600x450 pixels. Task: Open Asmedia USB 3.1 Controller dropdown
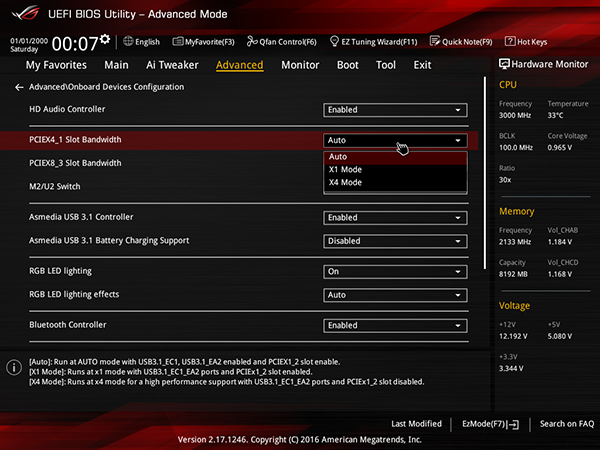[x=395, y=218]
